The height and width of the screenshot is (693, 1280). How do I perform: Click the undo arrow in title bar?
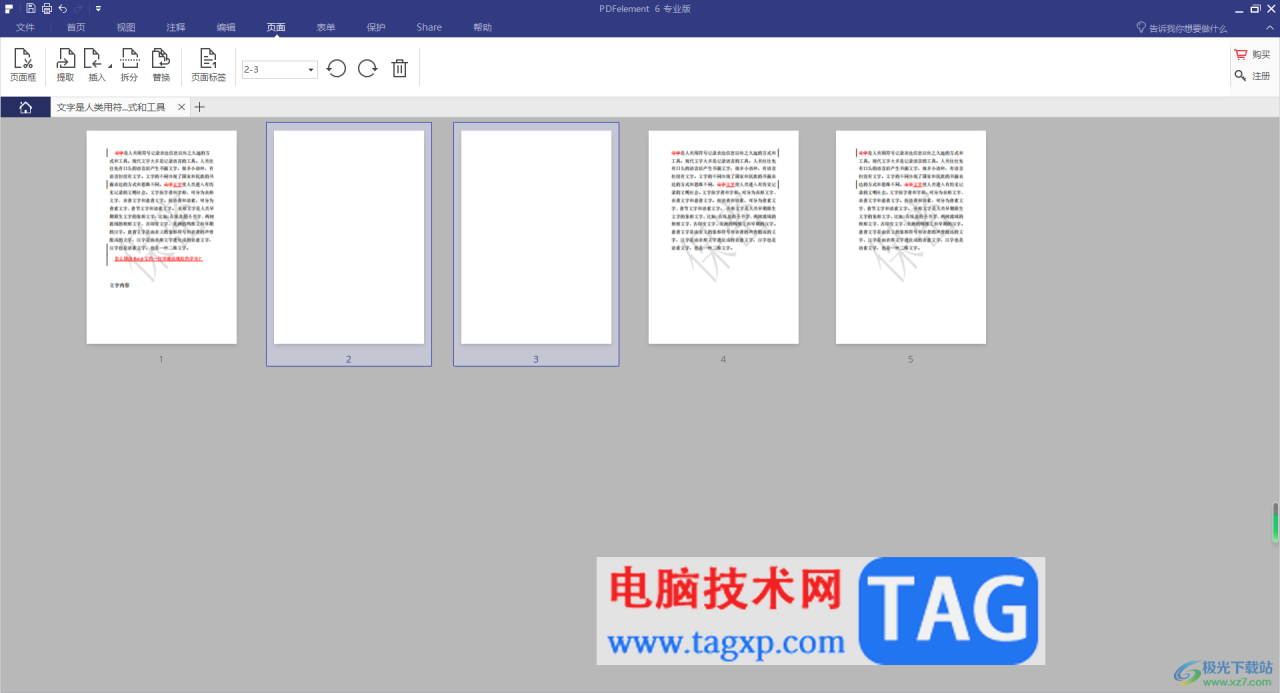tap(62, 8)
